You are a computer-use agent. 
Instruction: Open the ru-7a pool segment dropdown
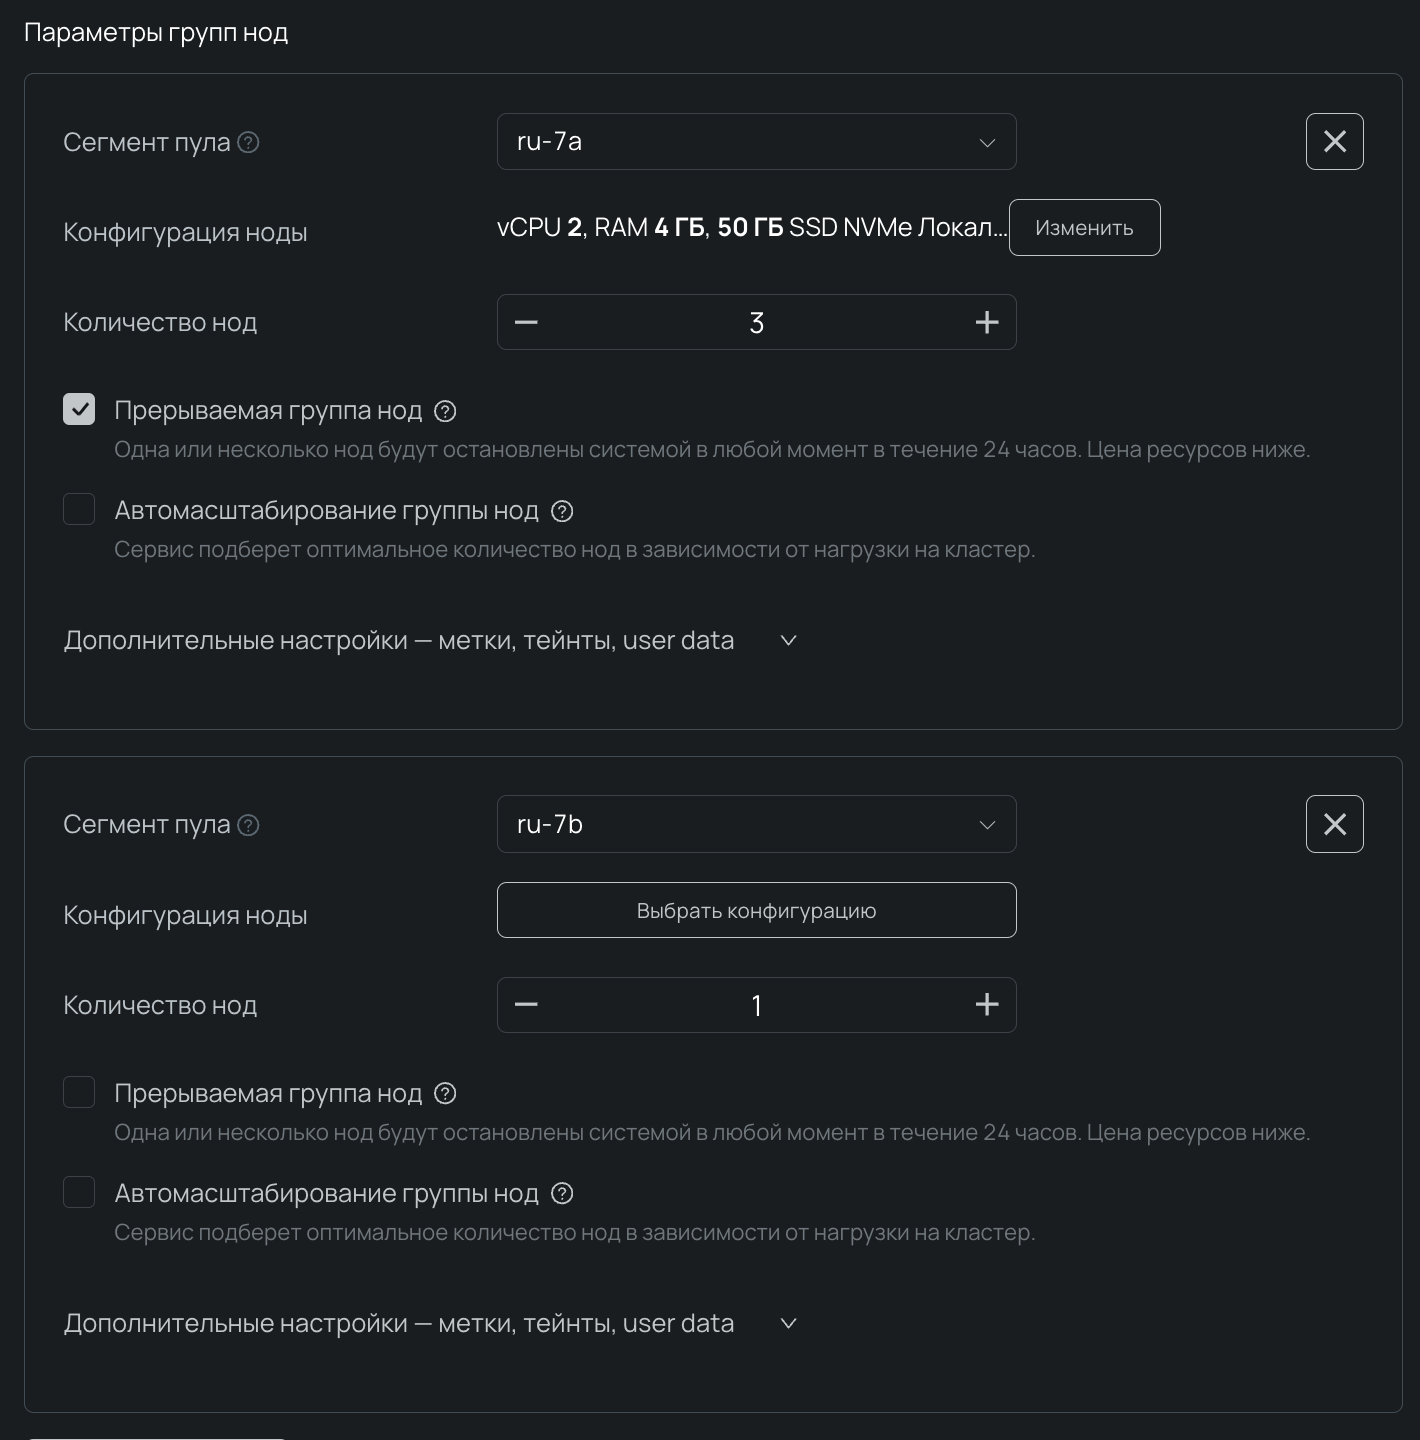(756, 142)
